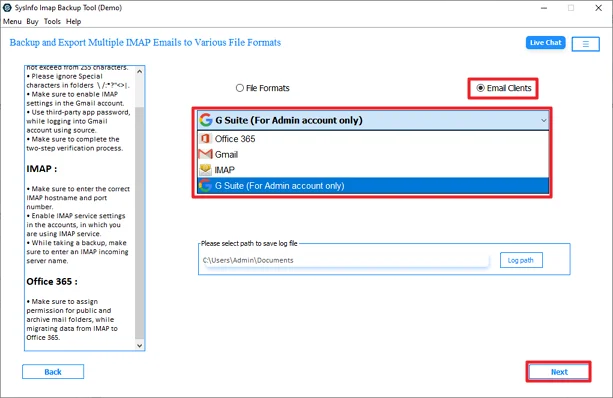Open the hamburger menu button beside Live Chat

(585, 44)
